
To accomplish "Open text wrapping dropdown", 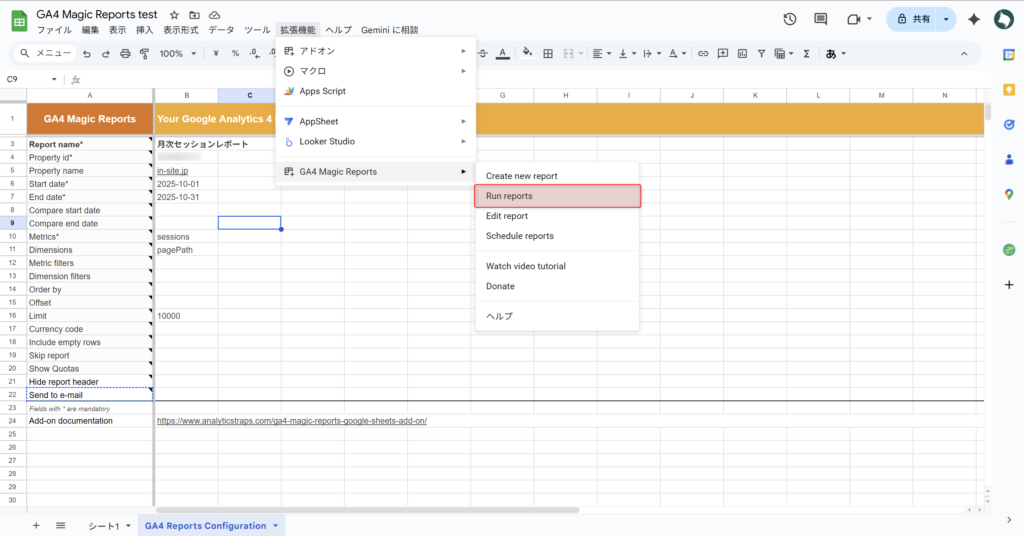I will (652, 54).
